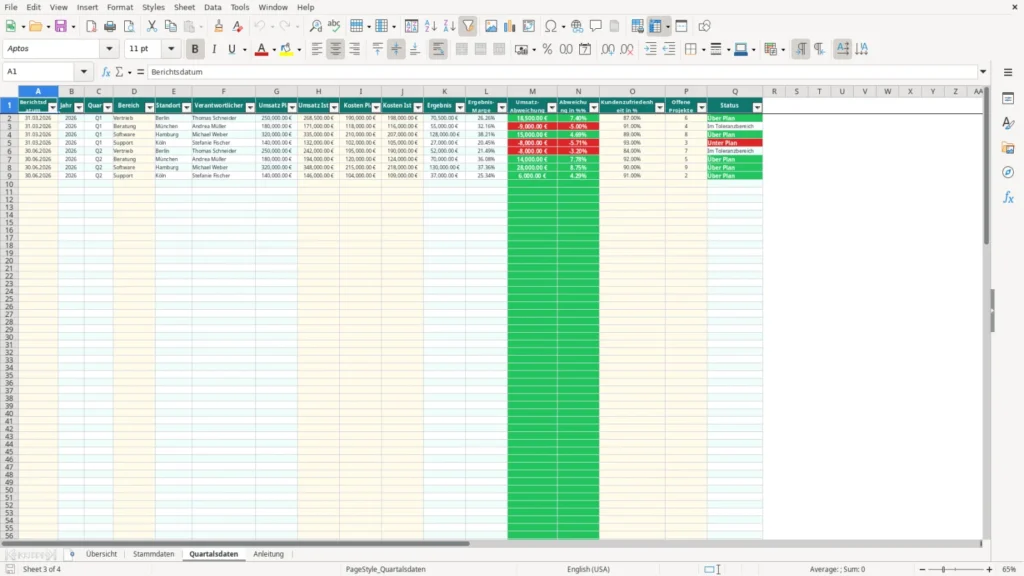Open sidebar Properties panel icon
The image size is (1024, 576).
[1008, 98]
